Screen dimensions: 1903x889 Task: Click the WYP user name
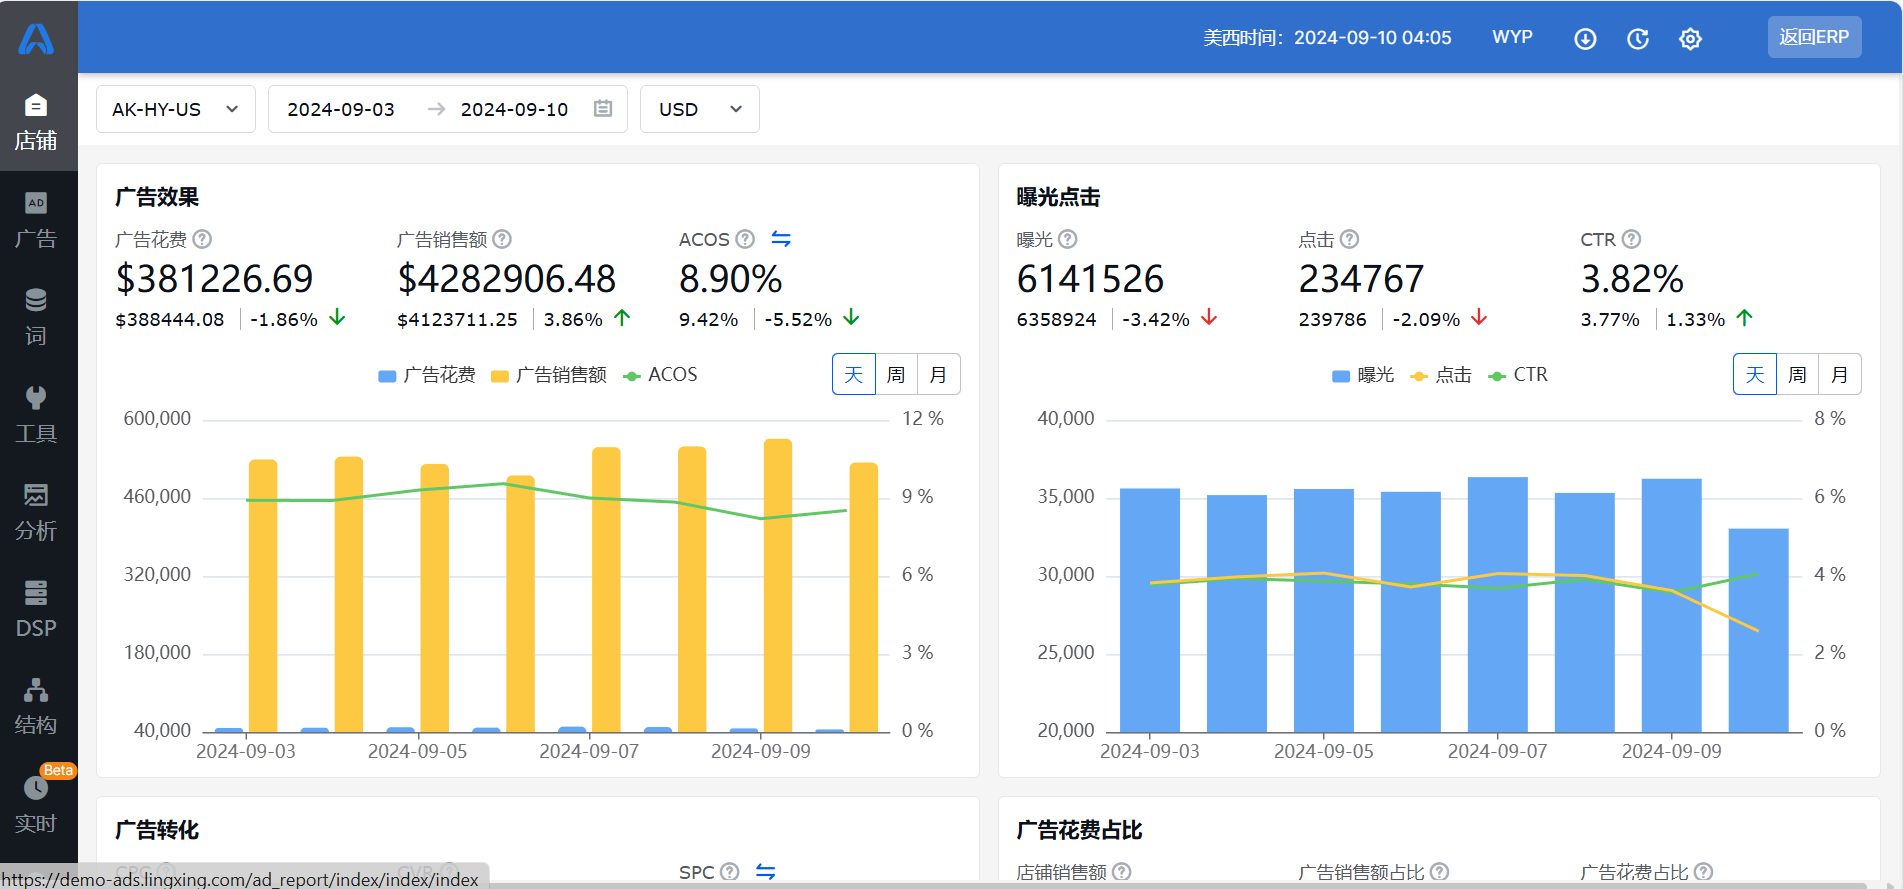[1512, 37]
